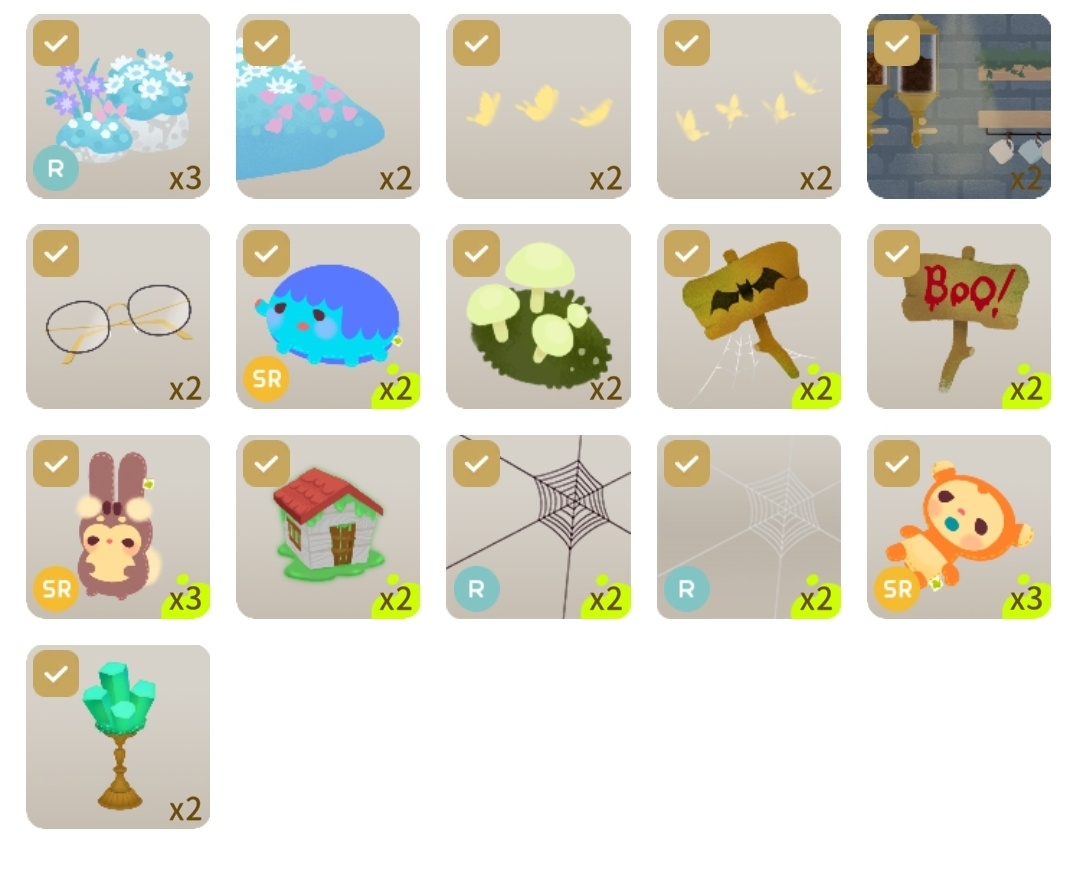Select the blue hedgehog SR item

tap(328, 316)
